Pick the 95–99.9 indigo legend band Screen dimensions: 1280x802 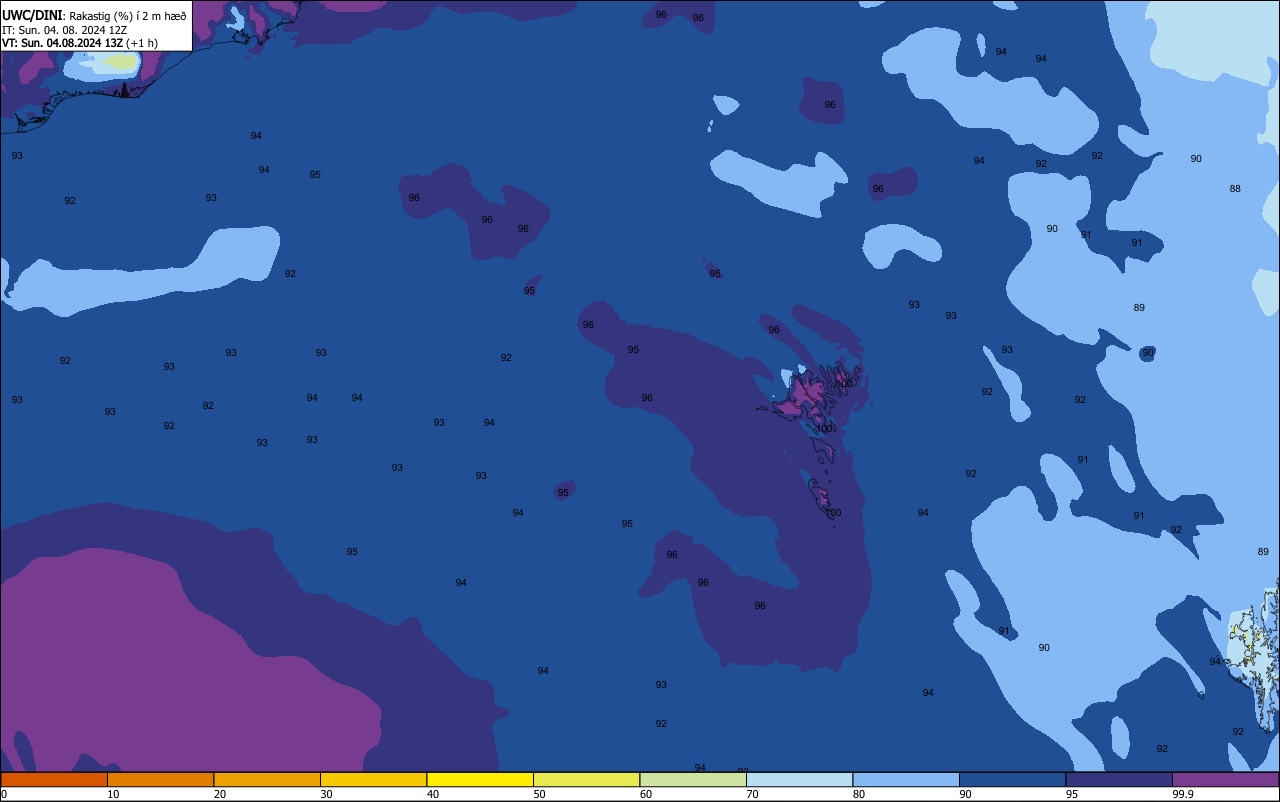click(x=1119, y=779)
